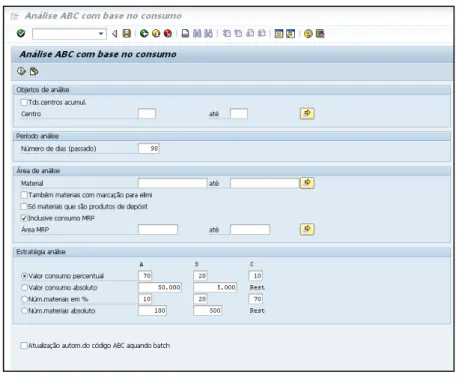Go to next page icon
The image size is (459, 384).
point(250,33)
